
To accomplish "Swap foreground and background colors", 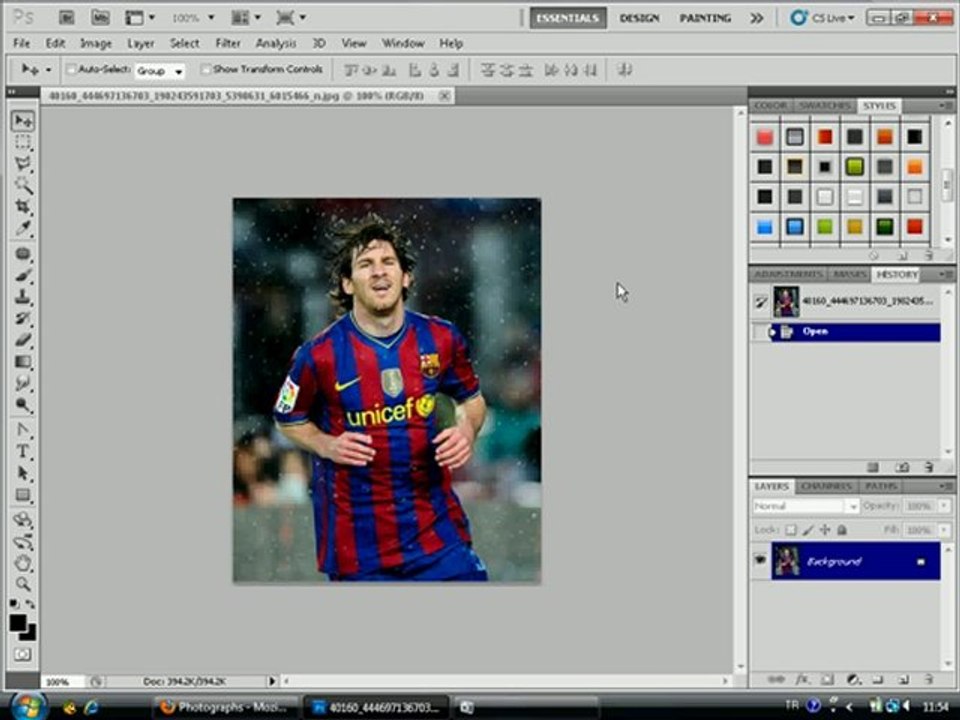I will tap(30, 604).
